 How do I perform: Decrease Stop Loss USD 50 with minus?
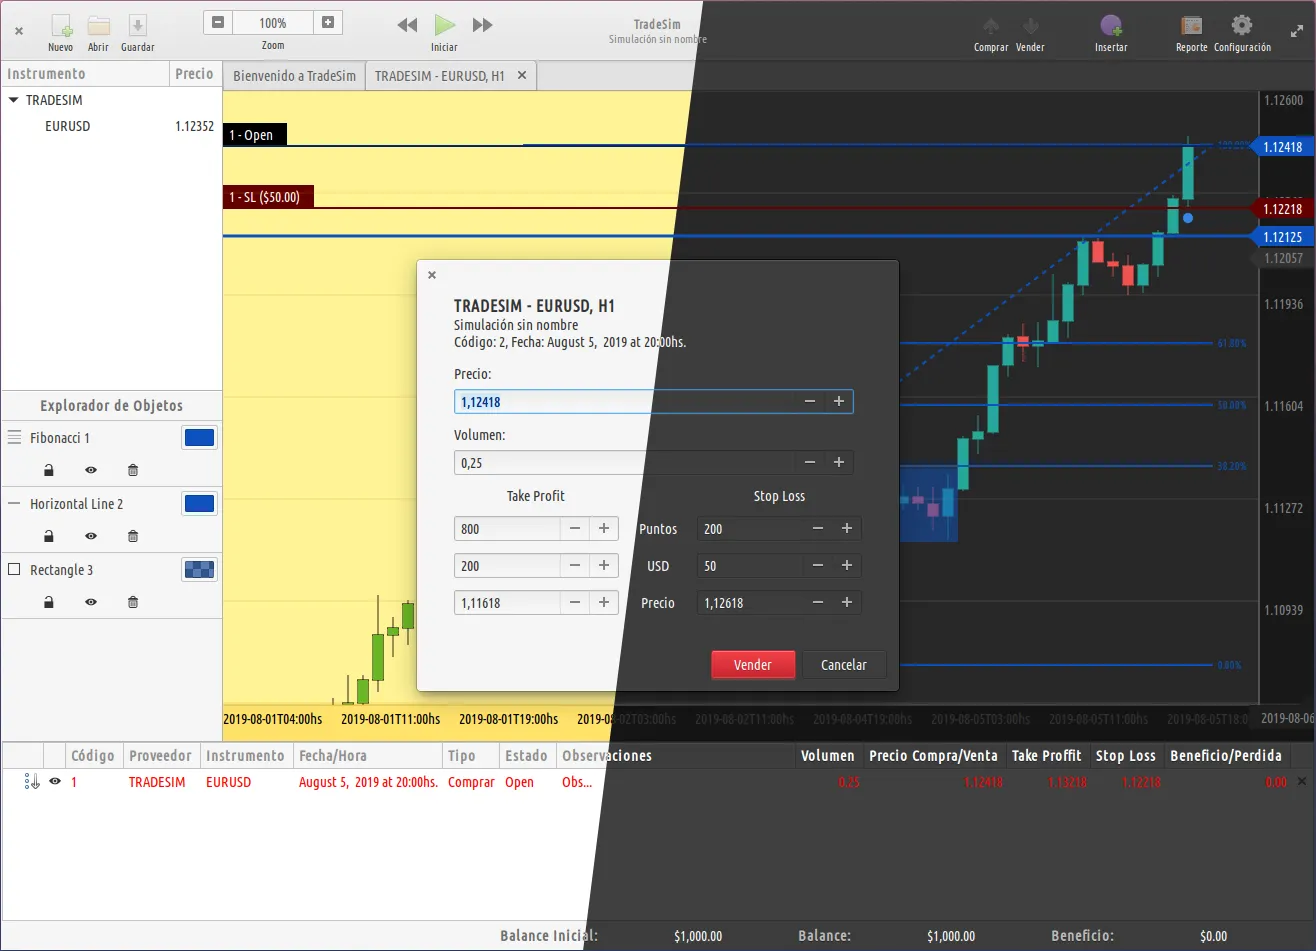(x=818, y=566)
